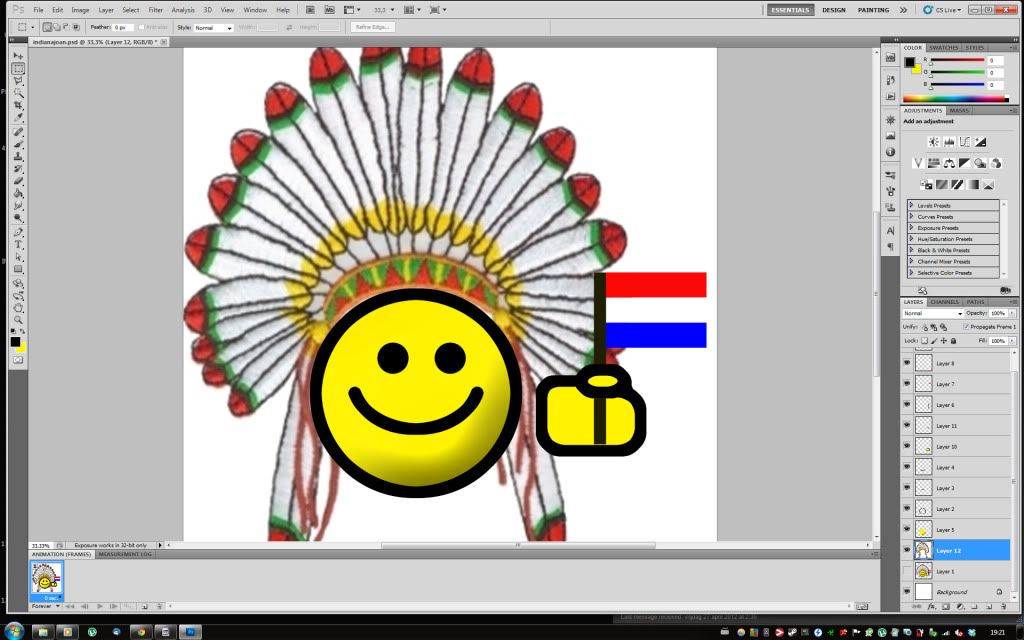Hide Layer 8 using its eye icon
This screenshot has height=640, width=1024.
click(x=906, y=362)
